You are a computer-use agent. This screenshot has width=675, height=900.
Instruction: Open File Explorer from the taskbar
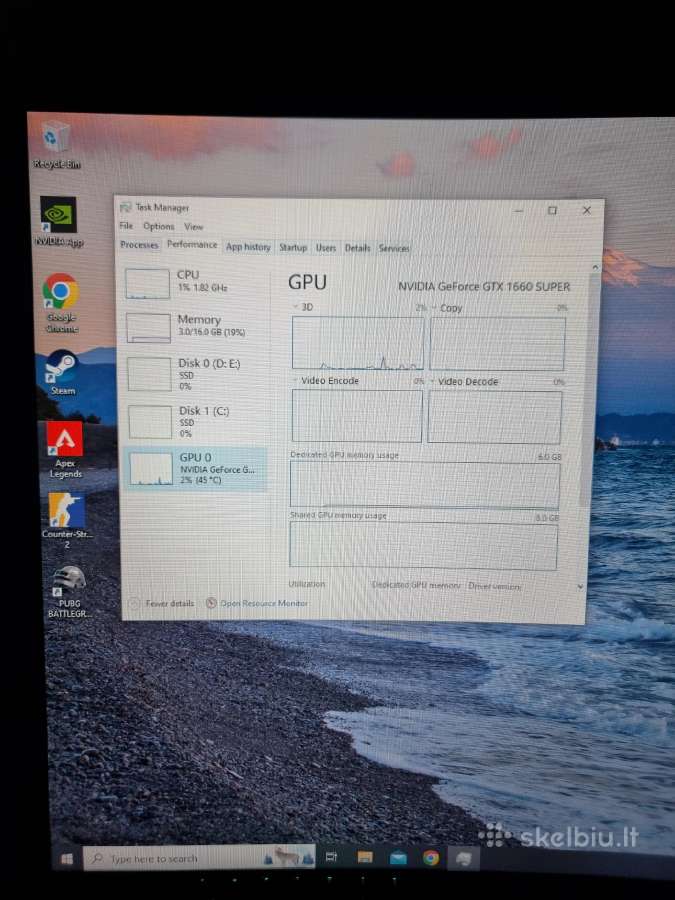coord(365,858)
